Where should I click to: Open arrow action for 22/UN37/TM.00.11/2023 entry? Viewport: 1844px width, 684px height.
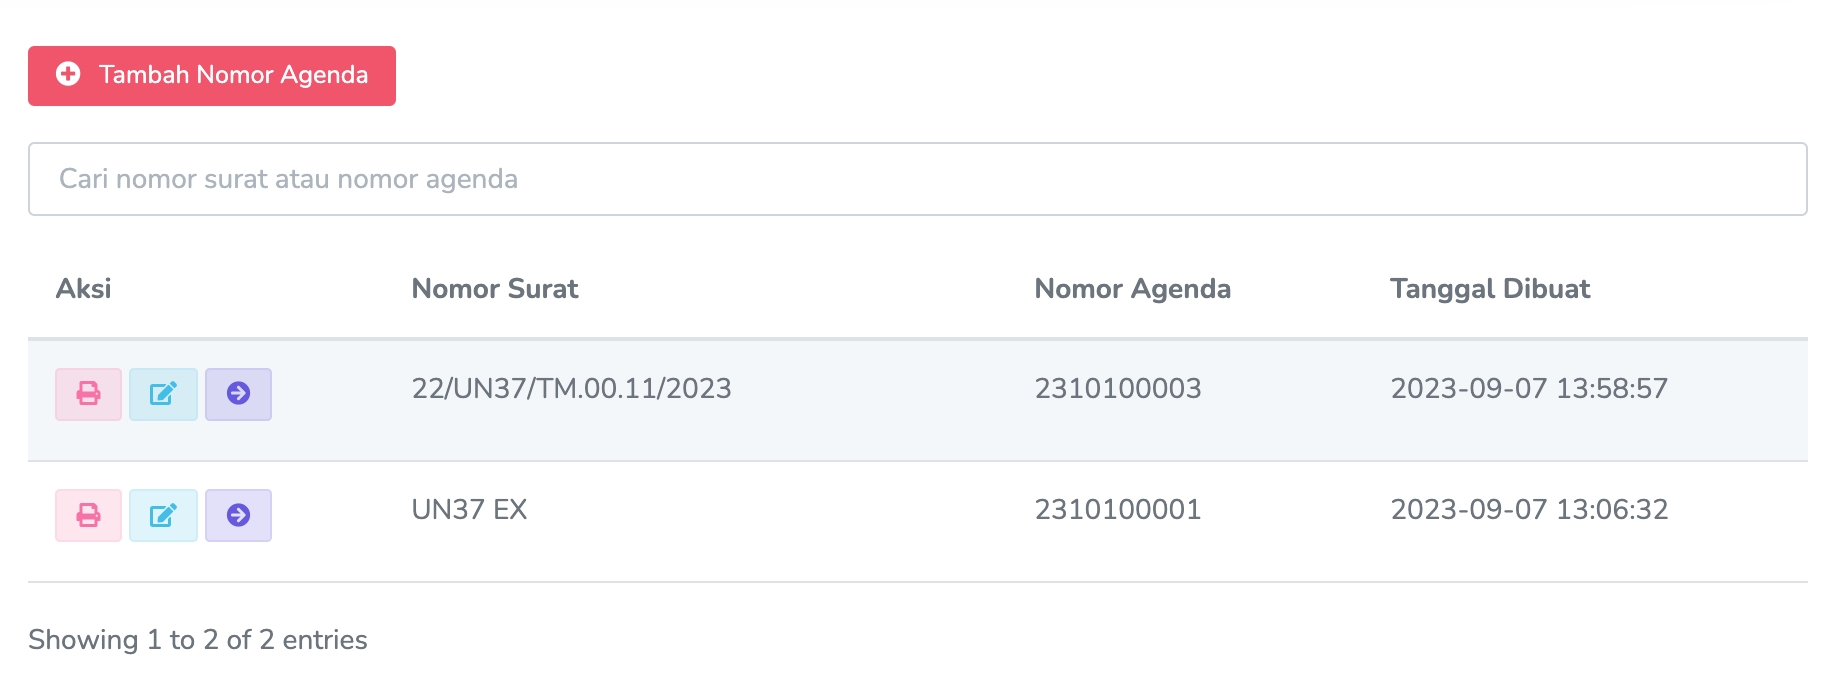[x=238, y=394]
